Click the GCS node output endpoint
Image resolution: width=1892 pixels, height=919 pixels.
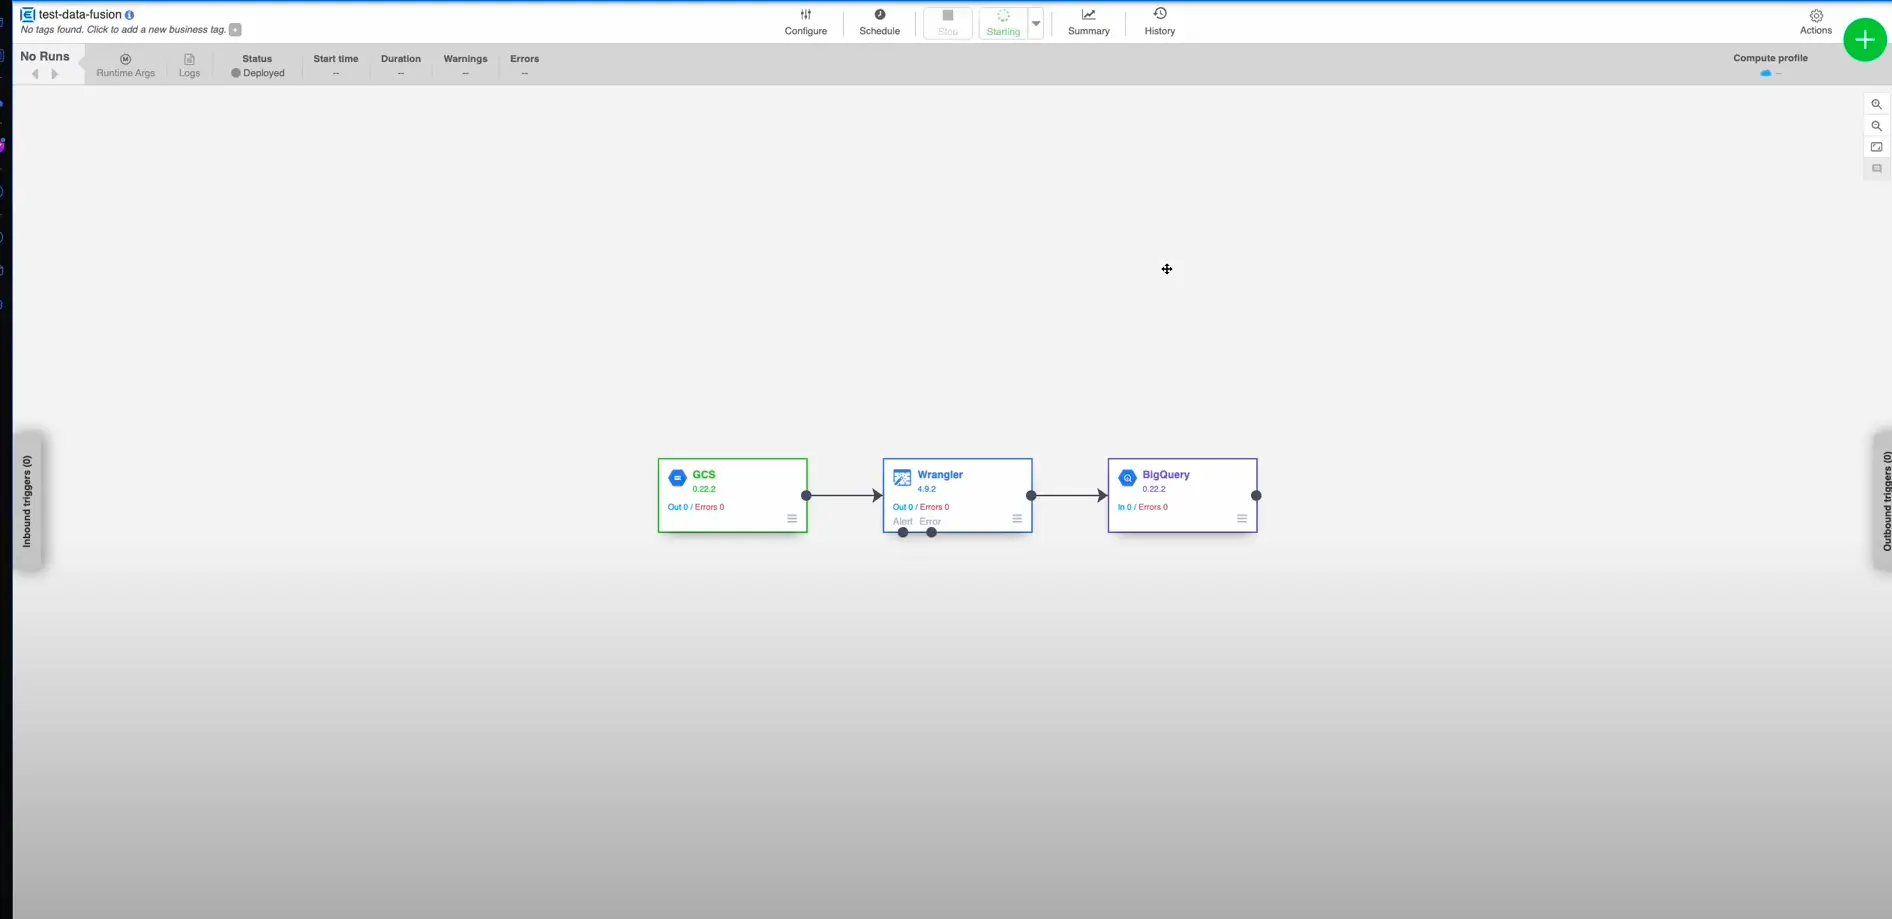(806, 495)
